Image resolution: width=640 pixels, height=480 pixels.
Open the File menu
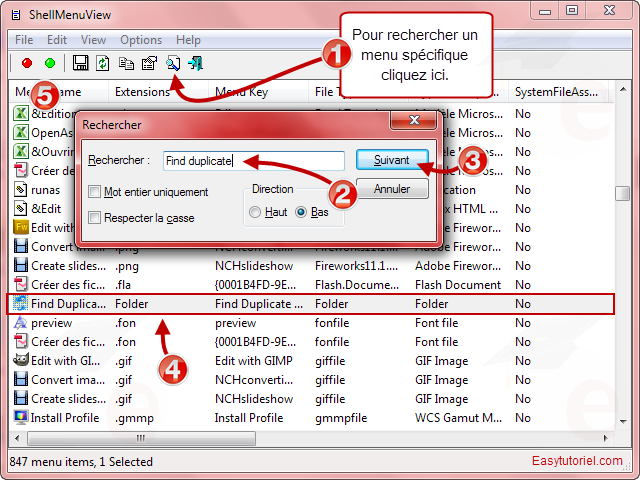[x=24, y=40]
